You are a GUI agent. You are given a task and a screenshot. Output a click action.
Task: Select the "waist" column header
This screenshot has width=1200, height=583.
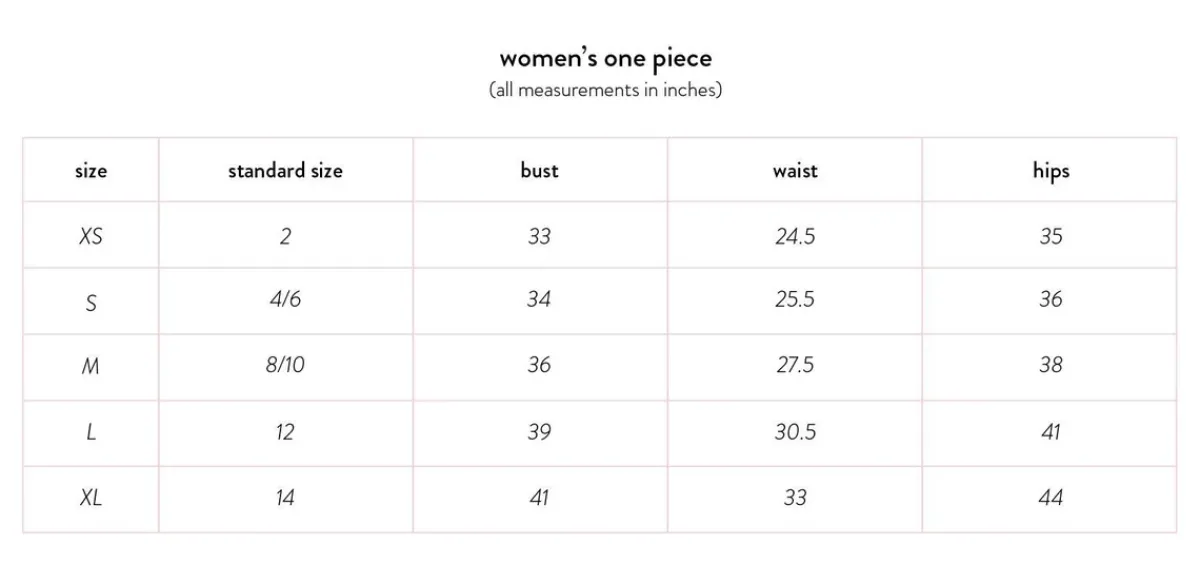(x=795, y=171)
